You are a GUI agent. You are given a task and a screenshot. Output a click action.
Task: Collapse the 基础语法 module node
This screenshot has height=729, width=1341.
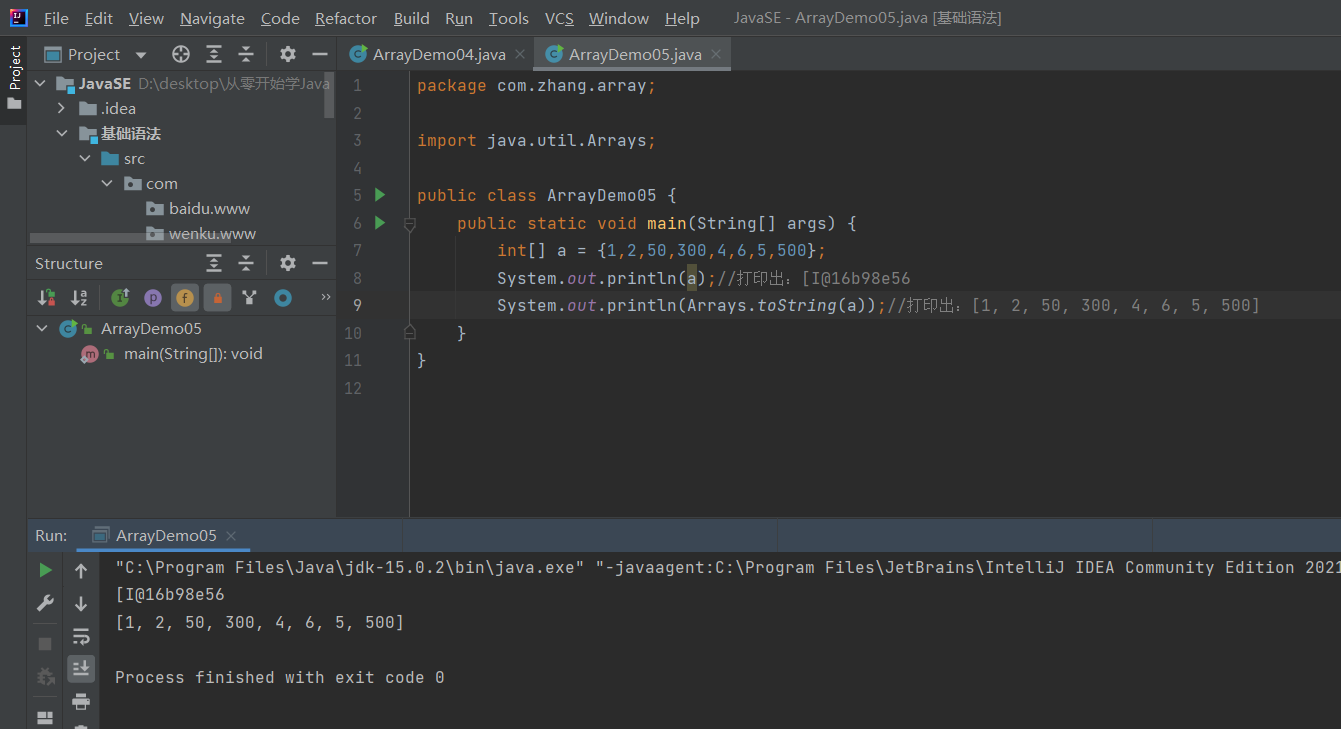[x=62, y=134]
